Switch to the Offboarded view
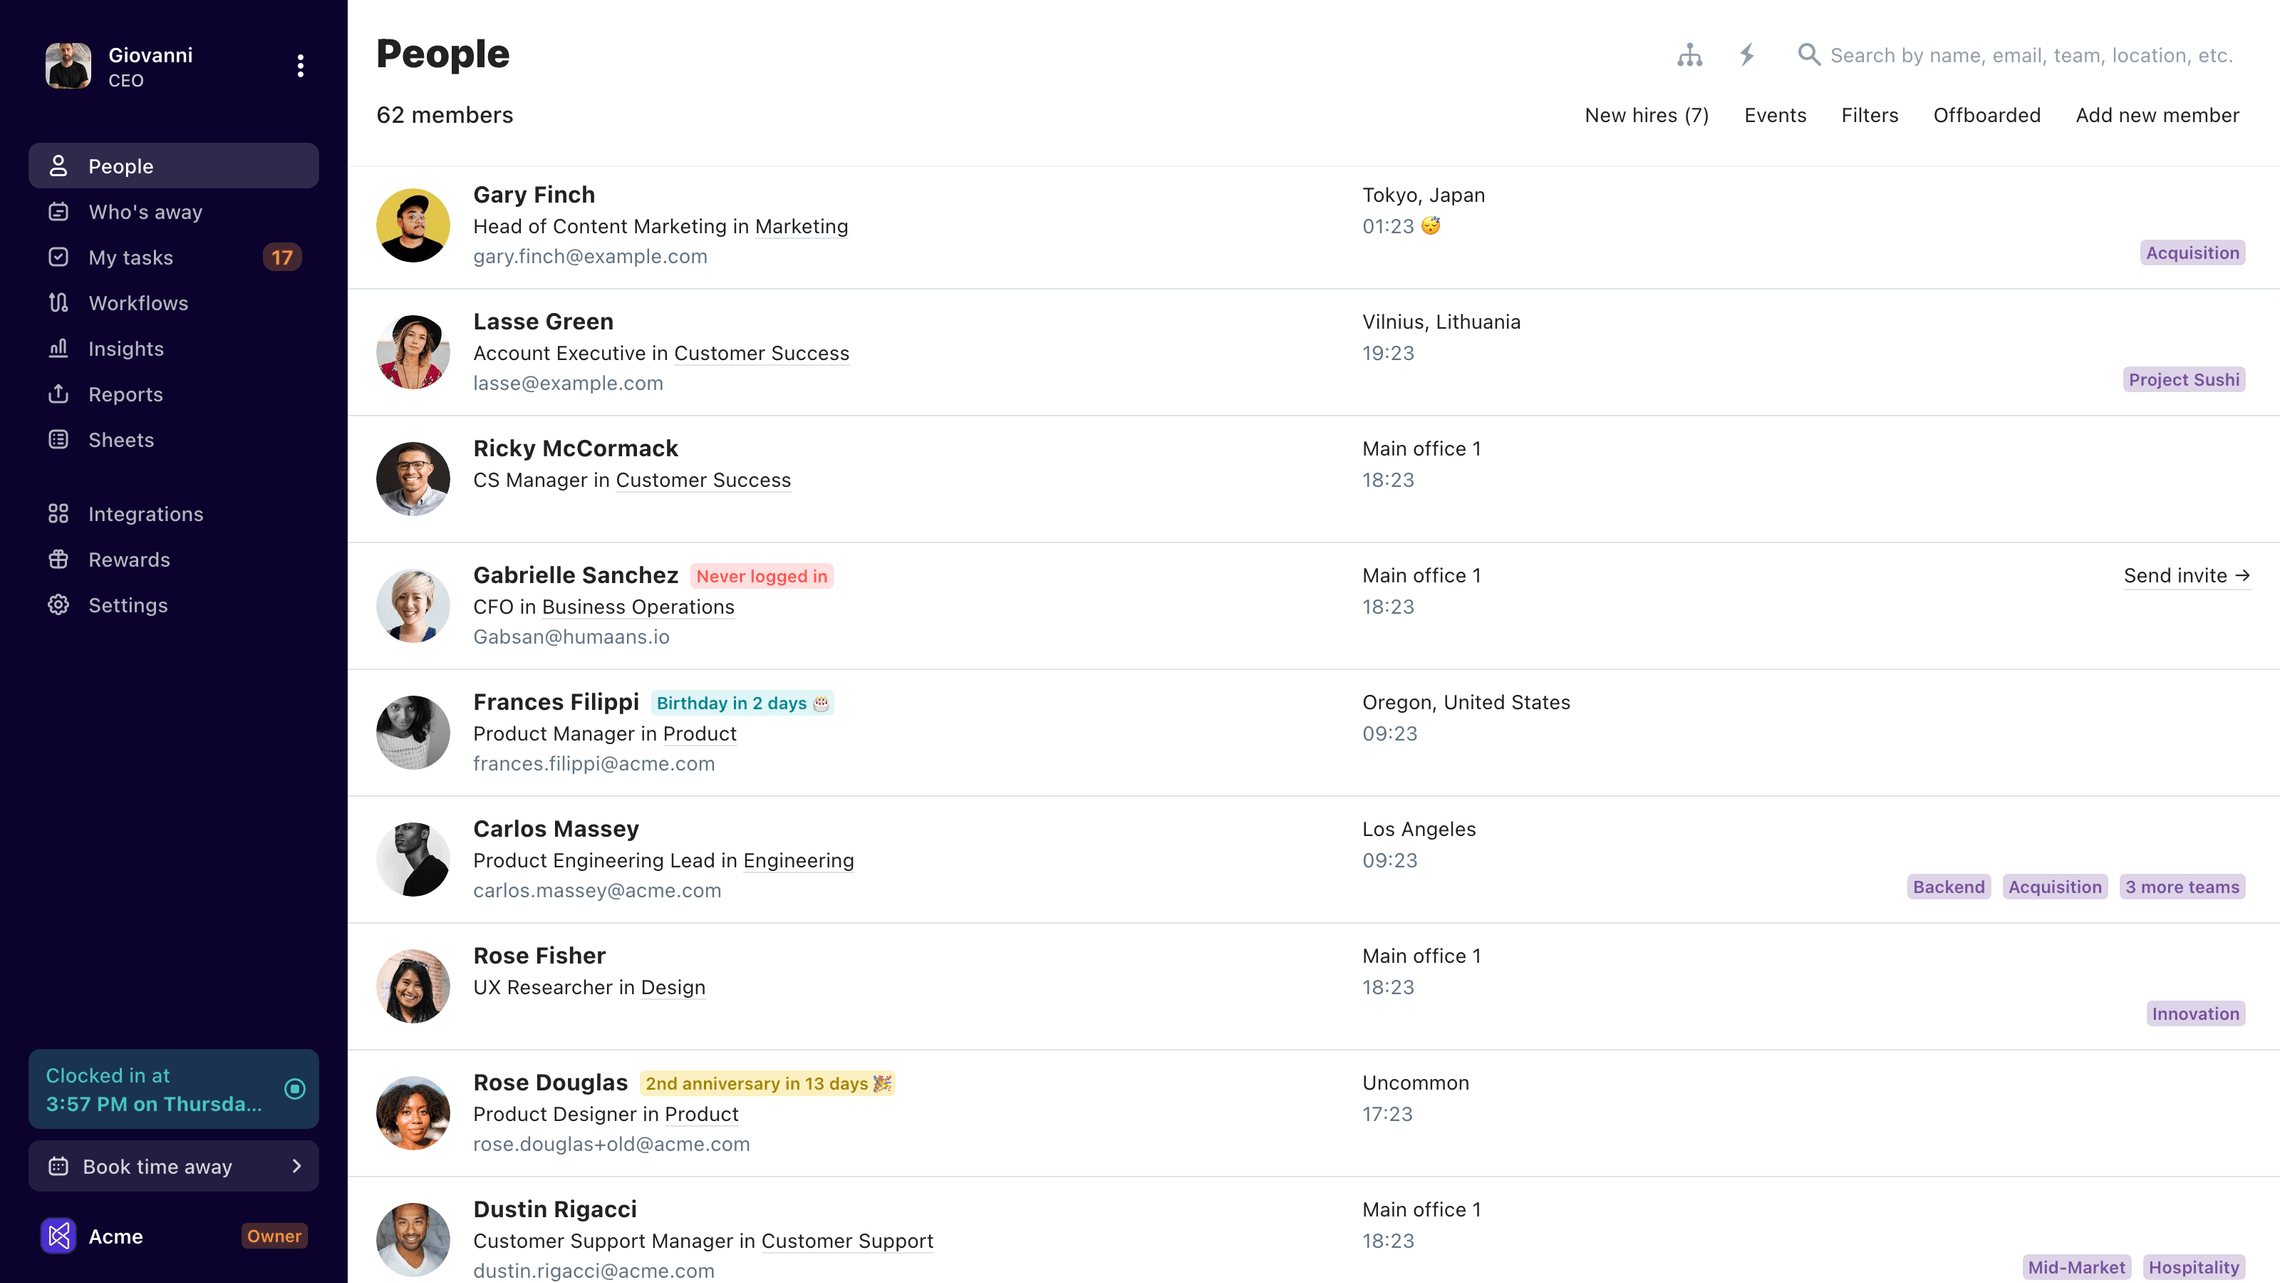2280x1283 pixels. pos(1987,115)
